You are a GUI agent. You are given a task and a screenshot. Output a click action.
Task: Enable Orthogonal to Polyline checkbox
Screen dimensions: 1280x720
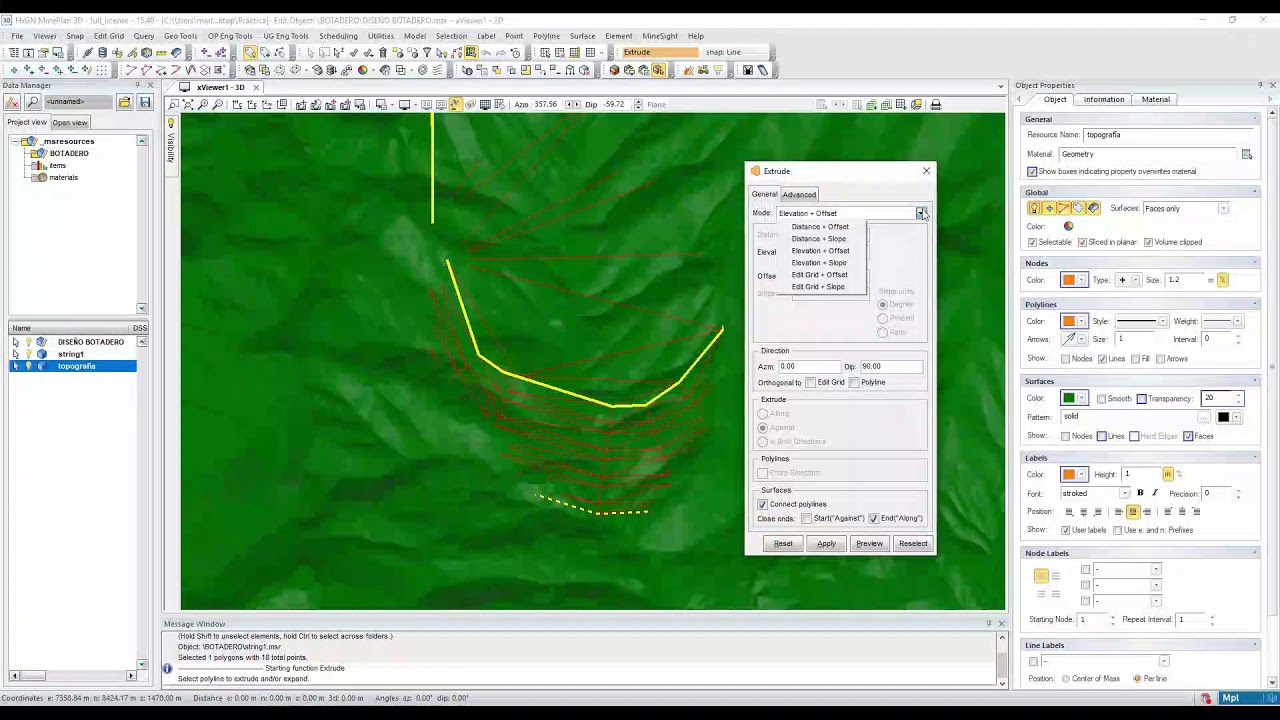854,382
